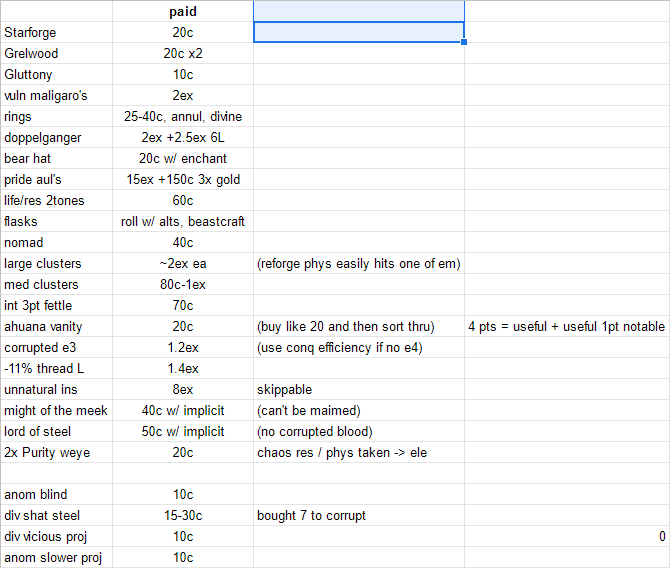Select the 'ahuana vanity' cell
The image size is (670, 568).
[x=56, y=326]
